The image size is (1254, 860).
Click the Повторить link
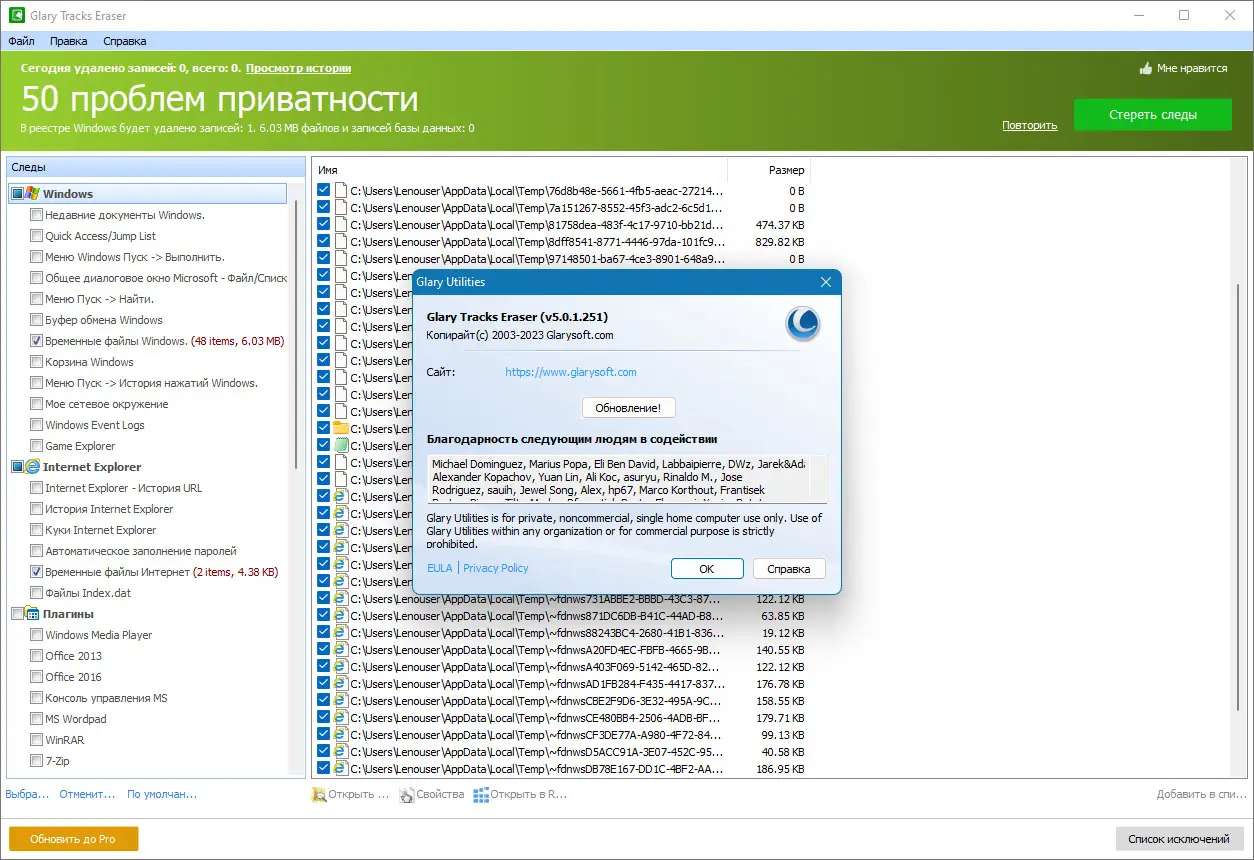tap(1030, 125)
